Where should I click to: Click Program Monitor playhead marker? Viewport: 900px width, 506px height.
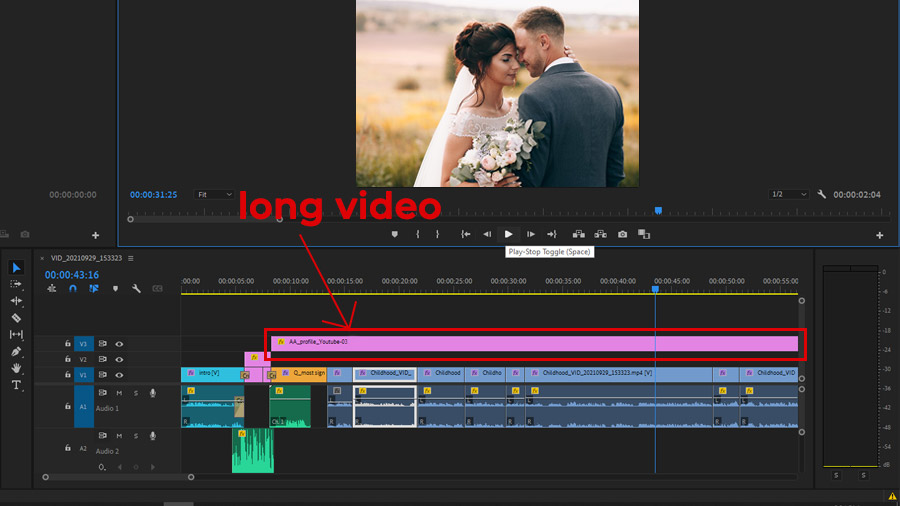pos(658,211)
